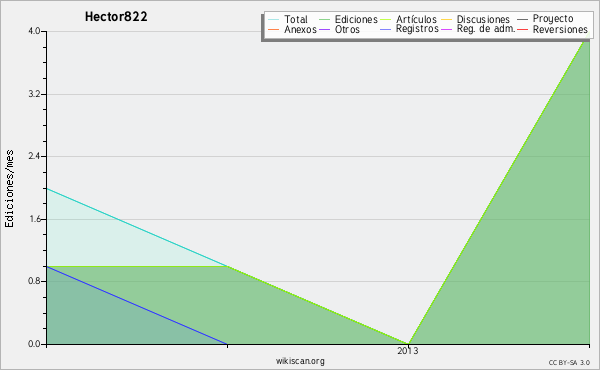The height and width of the screenshot is (370, 600).
Task: Click the Proyecto legend label
Action: click(x=553, y=19)
